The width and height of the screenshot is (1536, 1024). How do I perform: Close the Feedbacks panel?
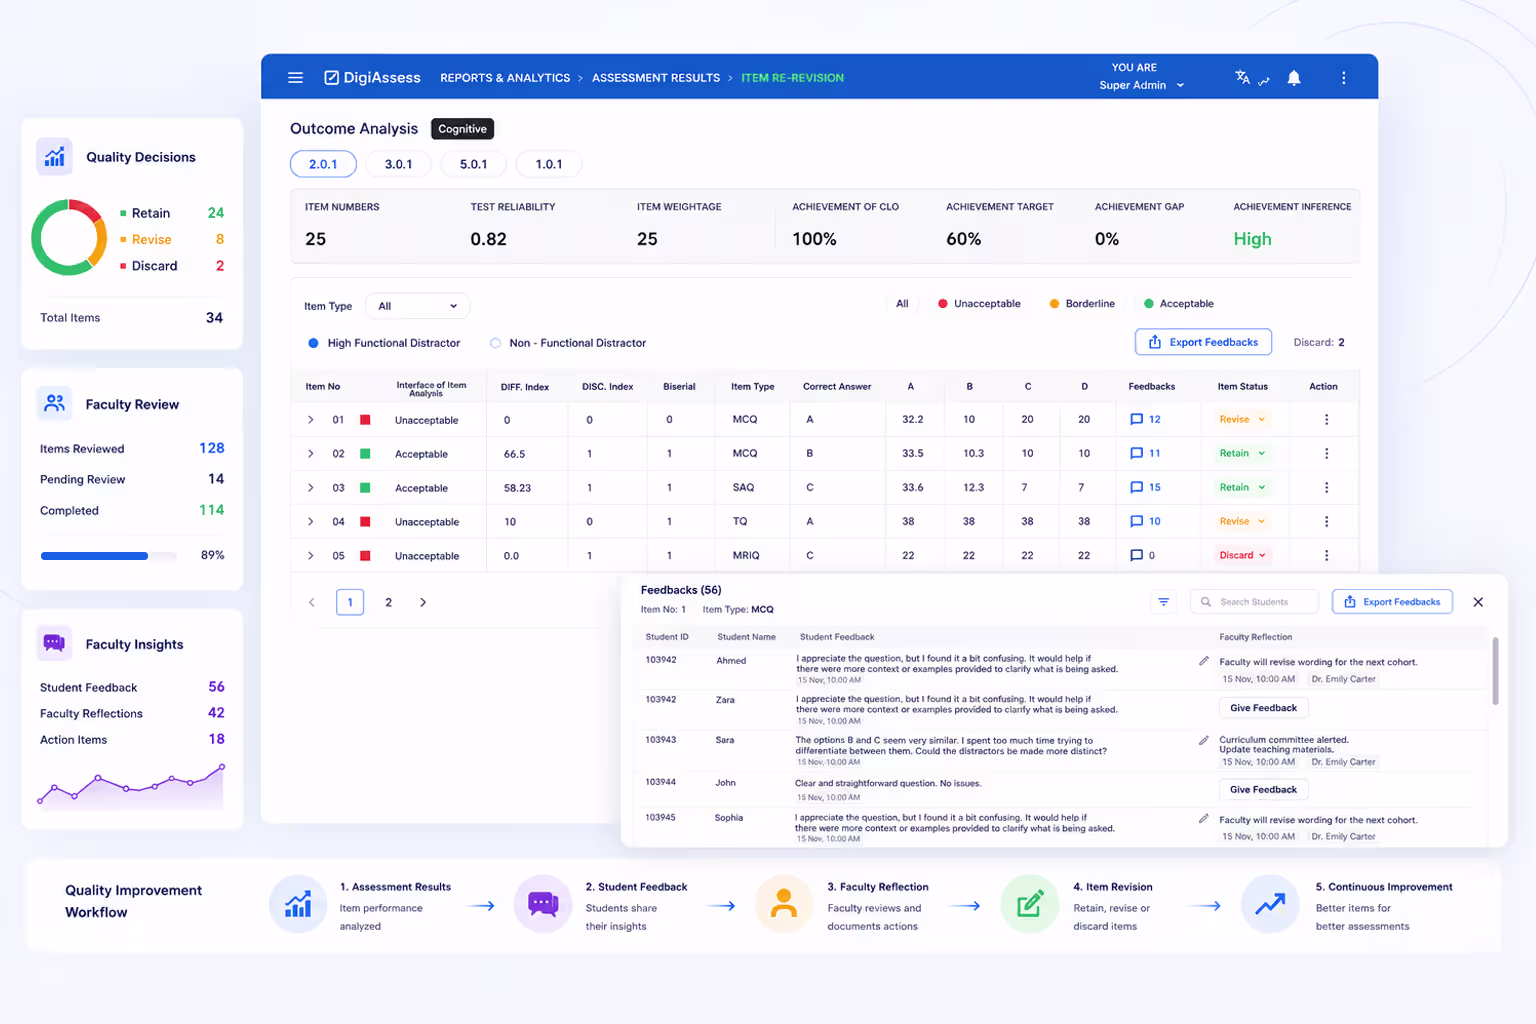(x=1478, y=602)
